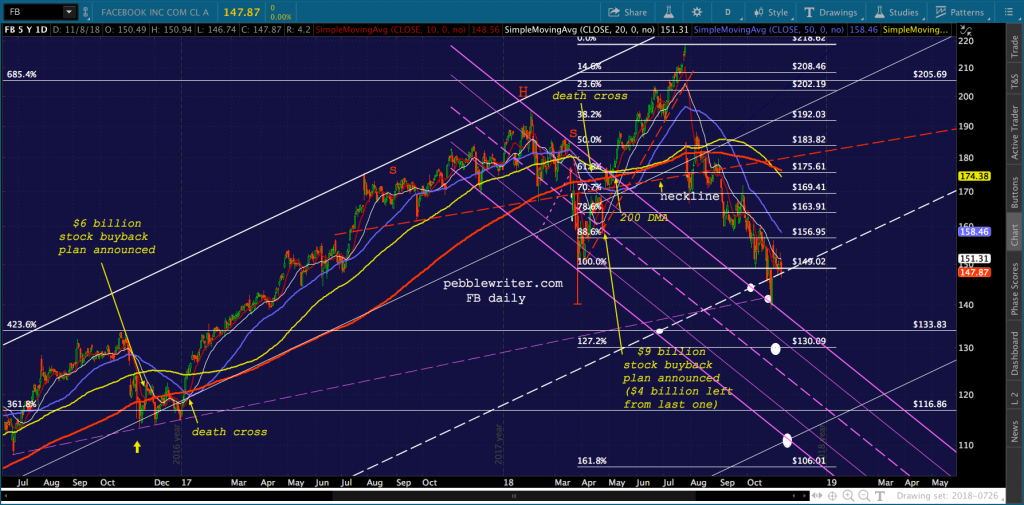Click the 161.8% Fibonacci percentage label
The image size is (1024, 505).
click(x=592, y=461)
